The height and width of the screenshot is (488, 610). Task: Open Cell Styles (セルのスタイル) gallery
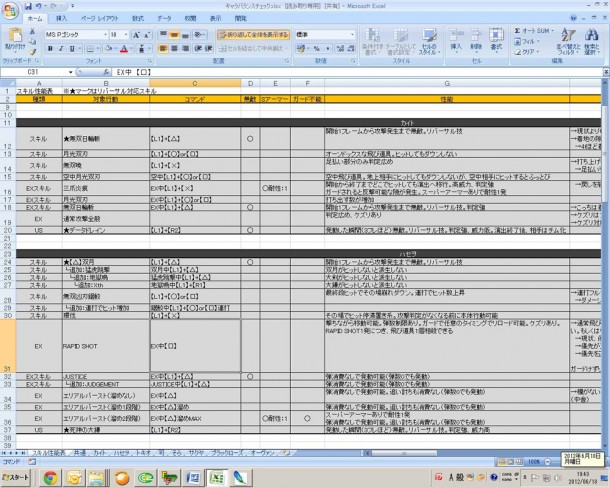tap(429, 41)
